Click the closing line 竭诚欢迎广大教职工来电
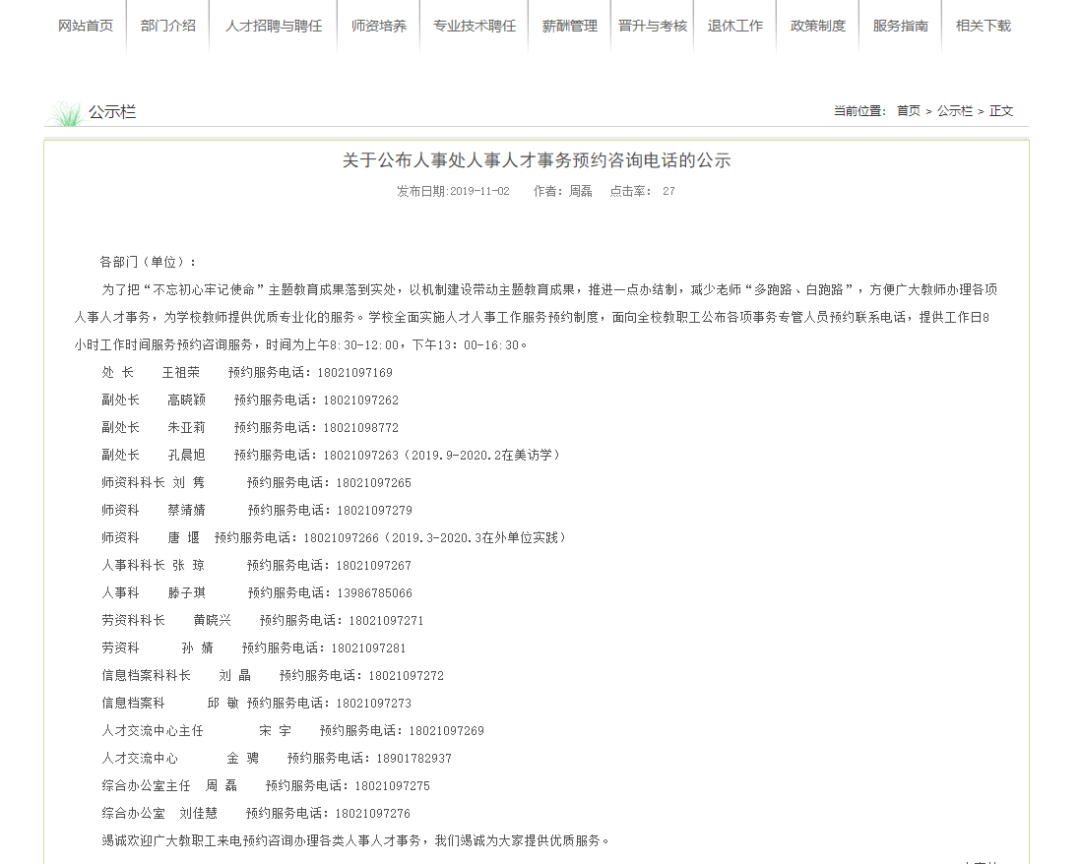Screen dimensions: 1080x864 [355, 841]
